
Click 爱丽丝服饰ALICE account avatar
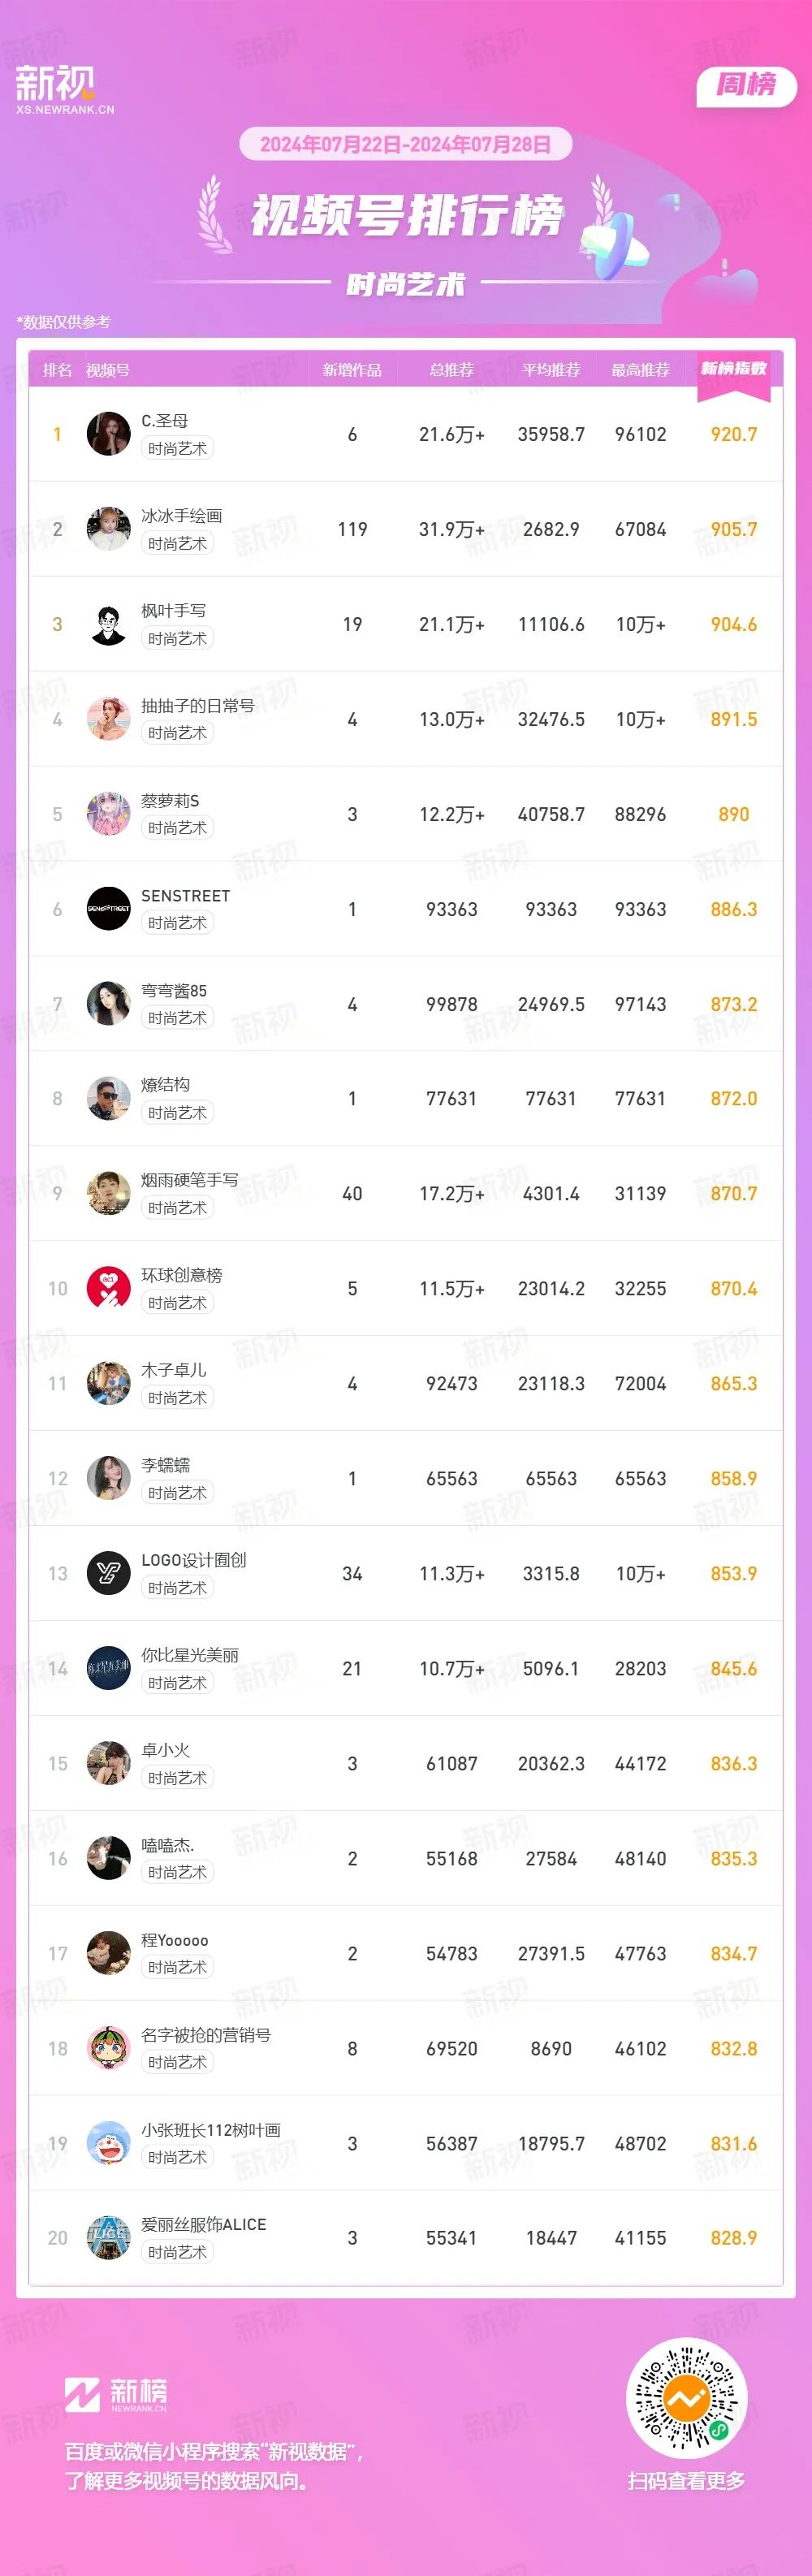[x=108, y=2238]
